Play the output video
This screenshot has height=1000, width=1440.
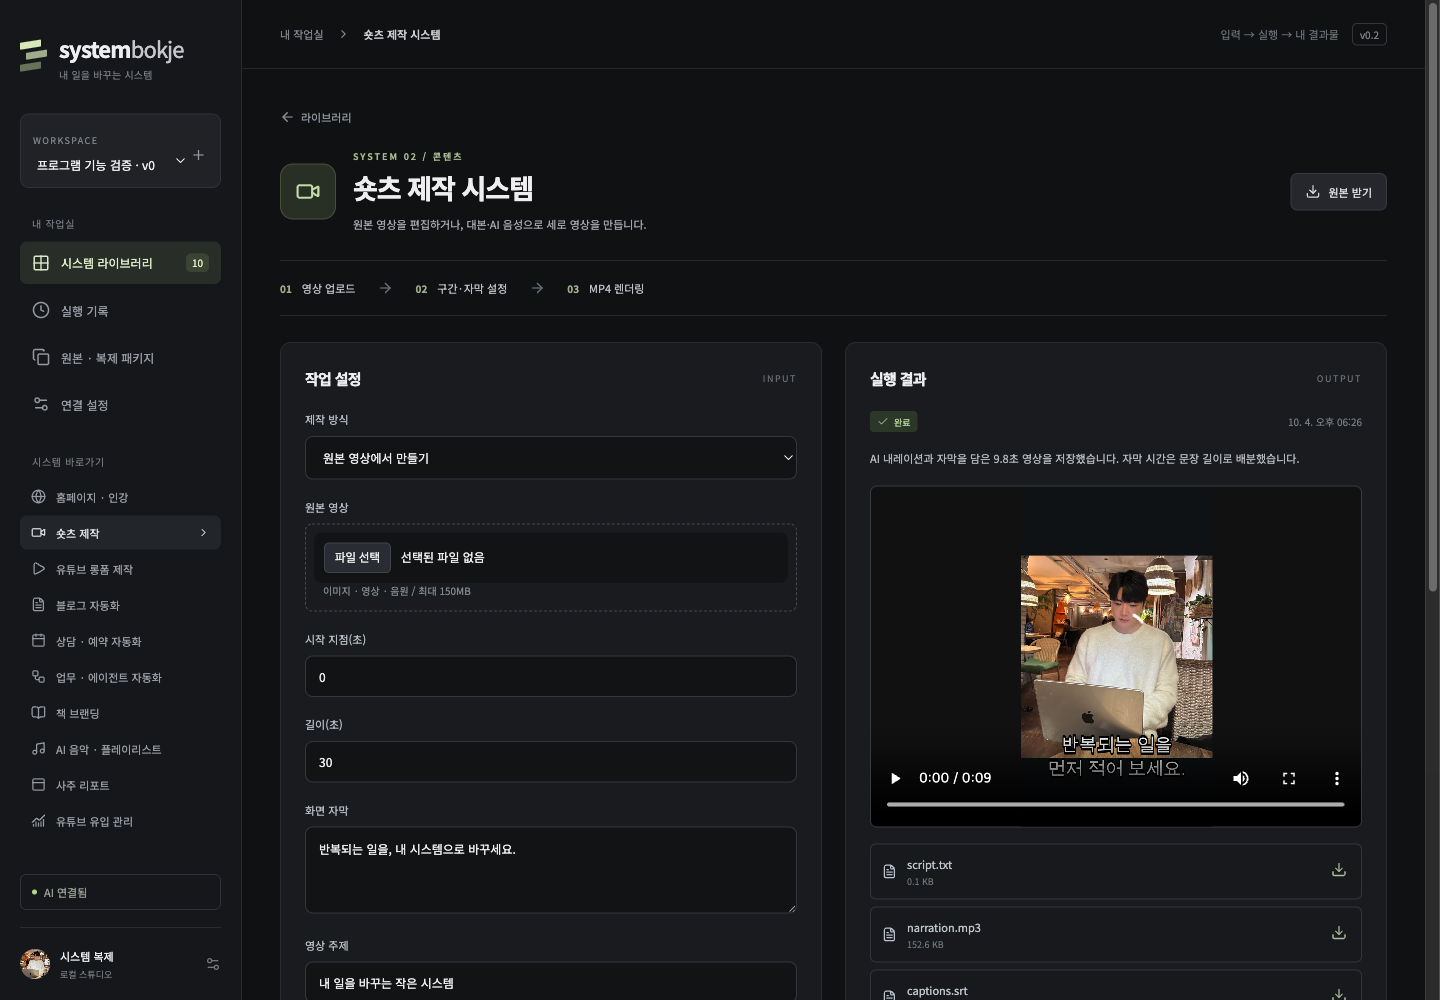click(896, 778)
